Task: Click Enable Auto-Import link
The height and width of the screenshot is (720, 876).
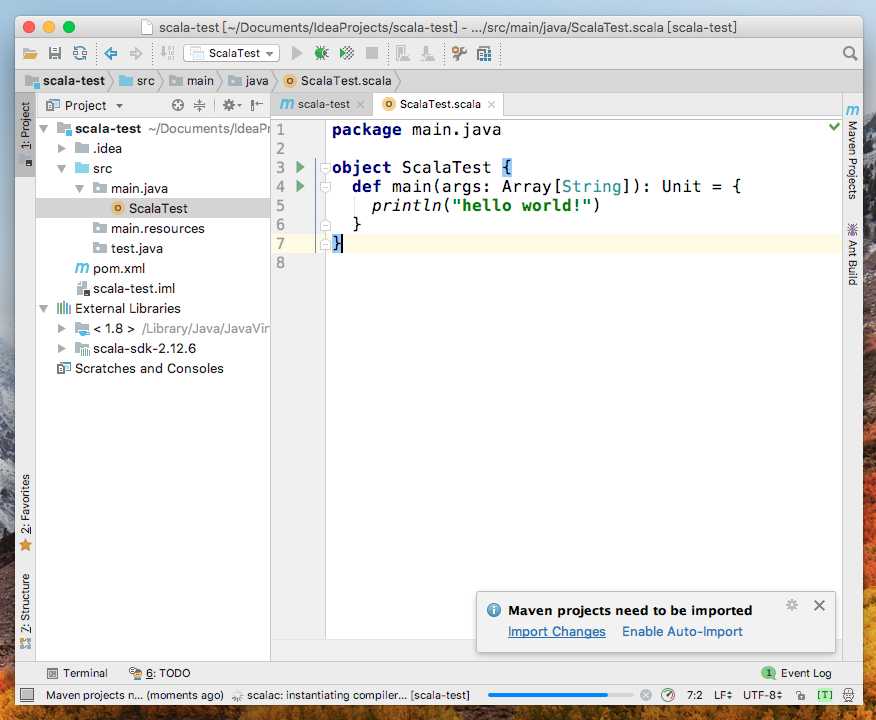Action: (682, 632)
